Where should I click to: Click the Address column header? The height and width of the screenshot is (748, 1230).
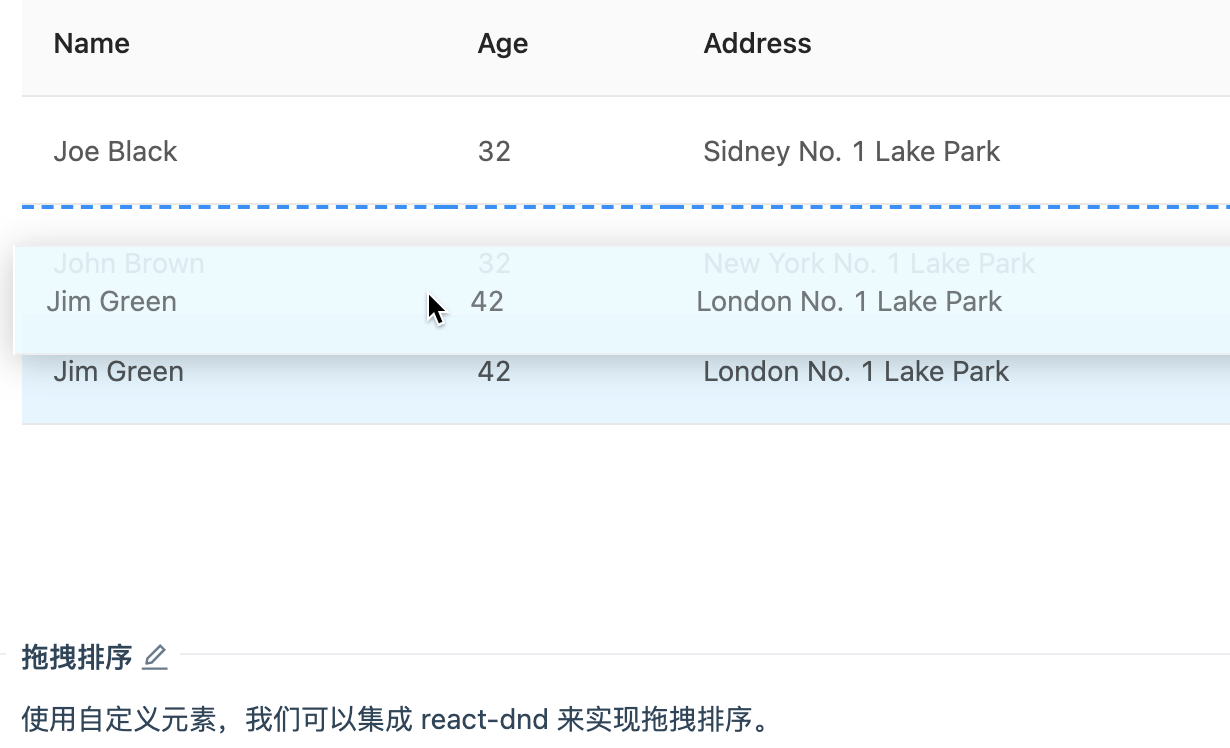pos(757,44)
